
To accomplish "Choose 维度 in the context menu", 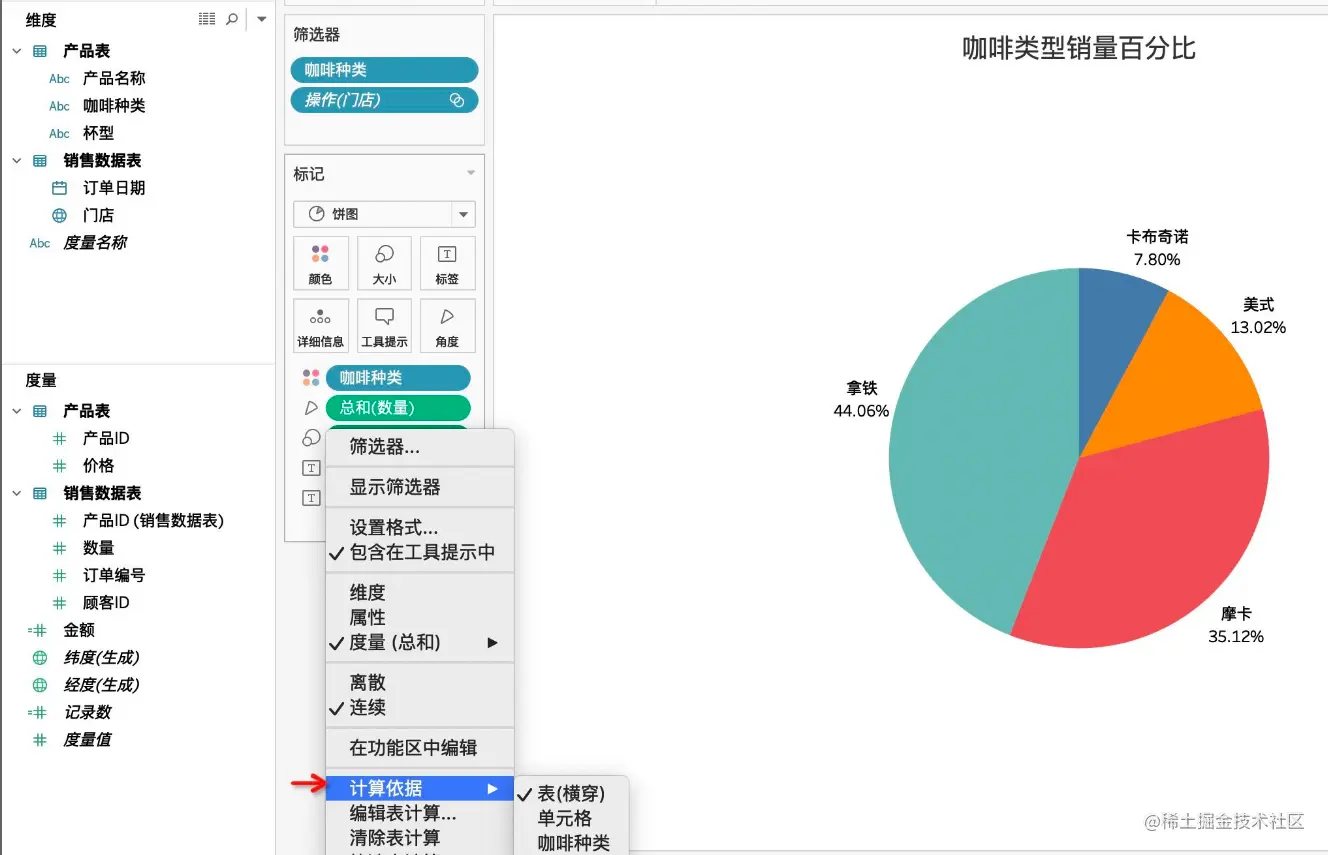I will [420, 593].
